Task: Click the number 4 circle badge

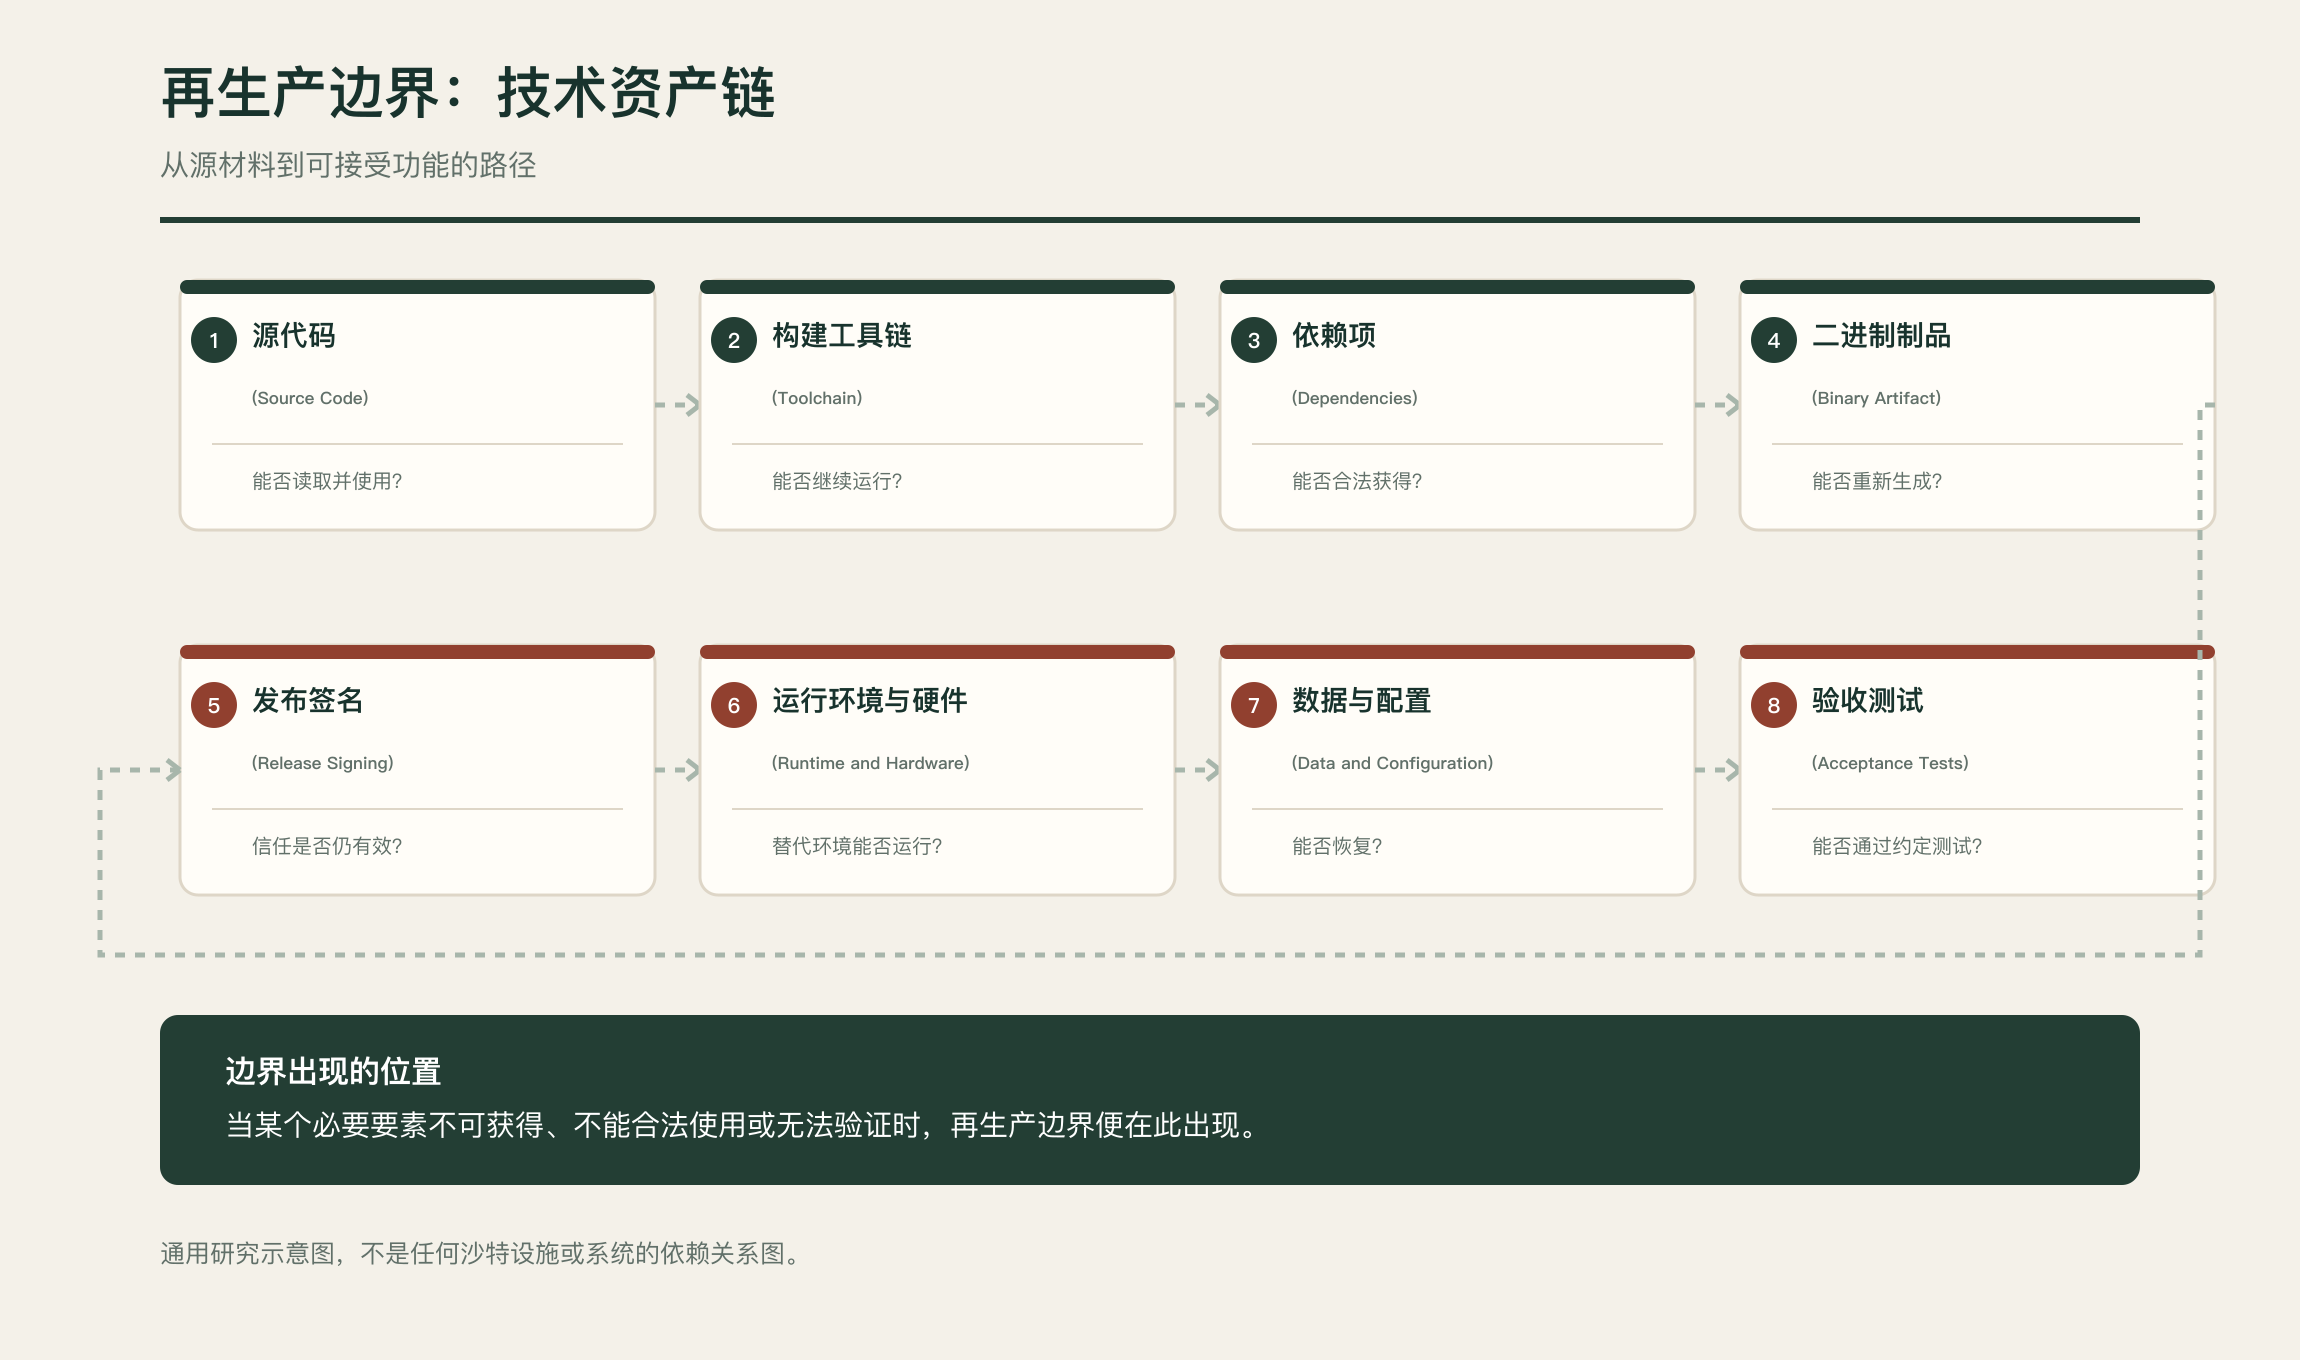Action: pos(1774,340)
